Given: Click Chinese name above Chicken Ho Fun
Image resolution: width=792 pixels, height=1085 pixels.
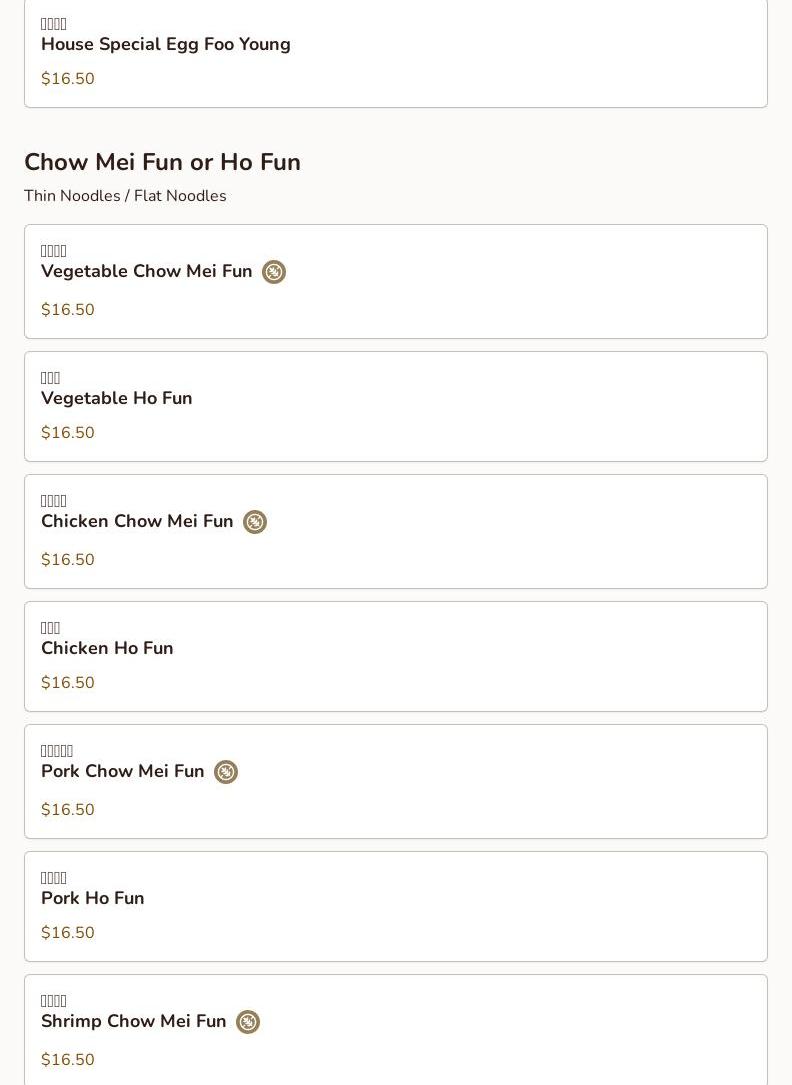Looking at the screenshot, I should point(50,628).
